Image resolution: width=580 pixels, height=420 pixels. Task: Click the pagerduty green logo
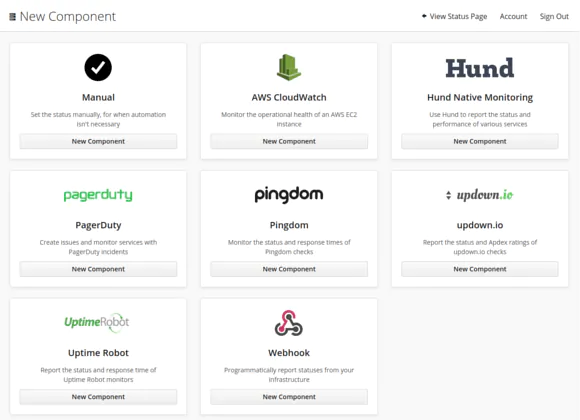(98, 195)
